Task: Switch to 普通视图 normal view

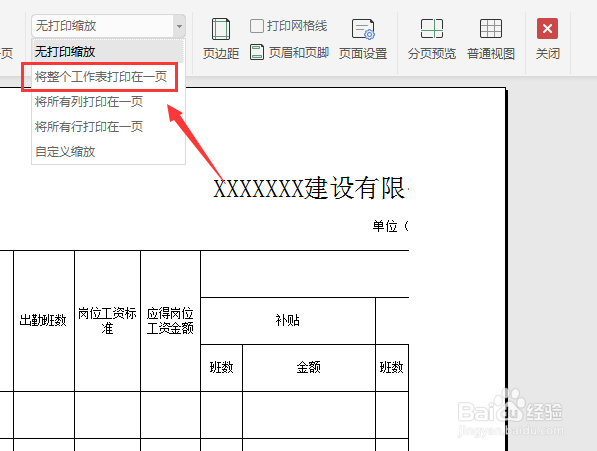Action: [x=491, y=39]
